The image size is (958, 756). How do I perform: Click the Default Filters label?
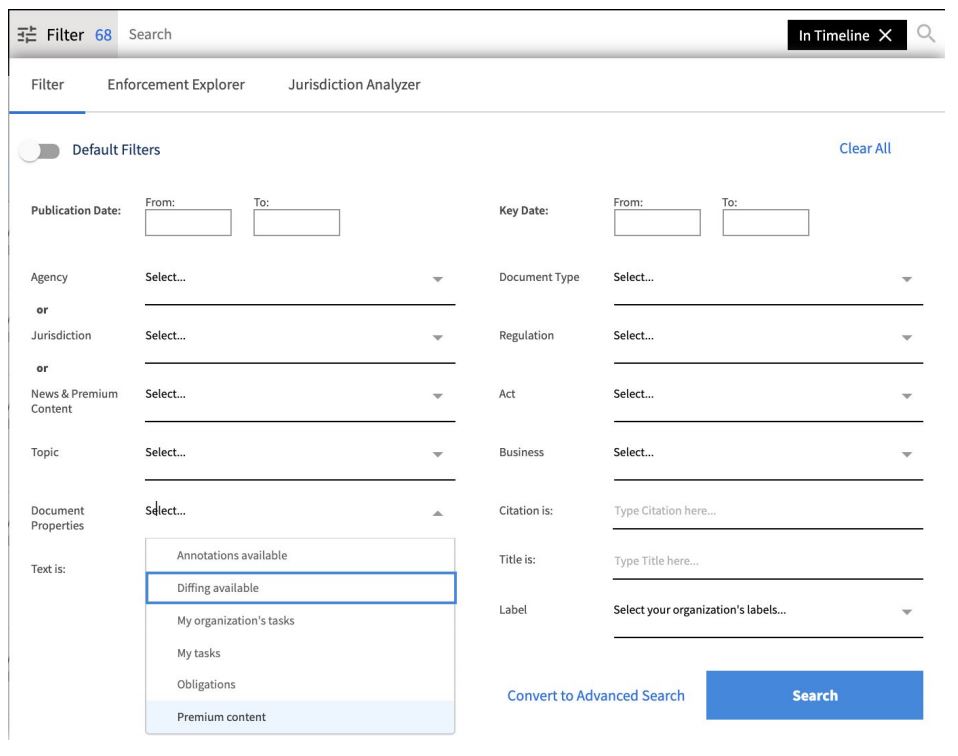click(x=116, y=150)
